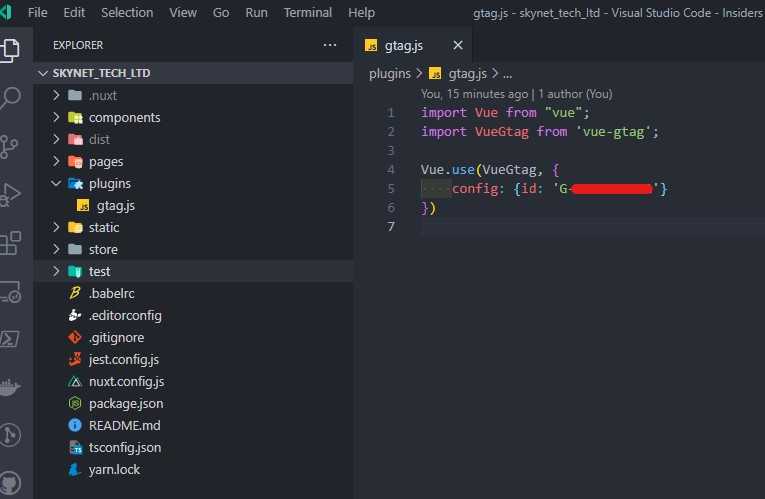765x499 pixels.
Task: Select the gtag.js editor tab
Action: point(414,45)
